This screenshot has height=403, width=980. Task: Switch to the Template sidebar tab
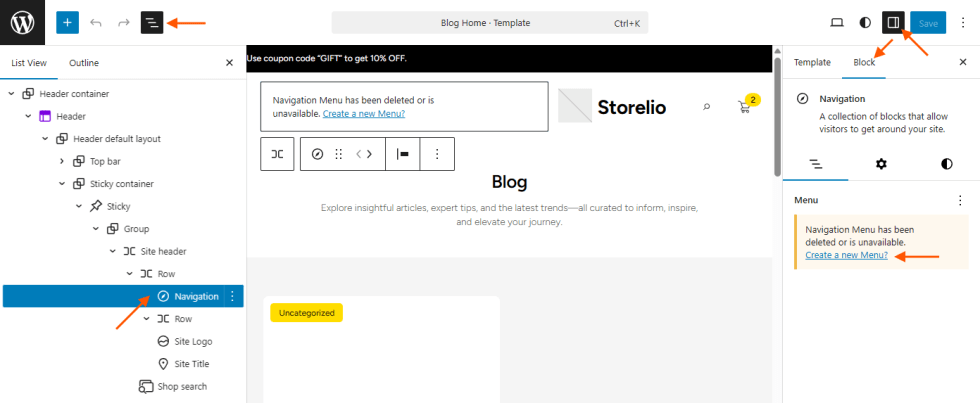pyautogui.click(x=812, y=62)
